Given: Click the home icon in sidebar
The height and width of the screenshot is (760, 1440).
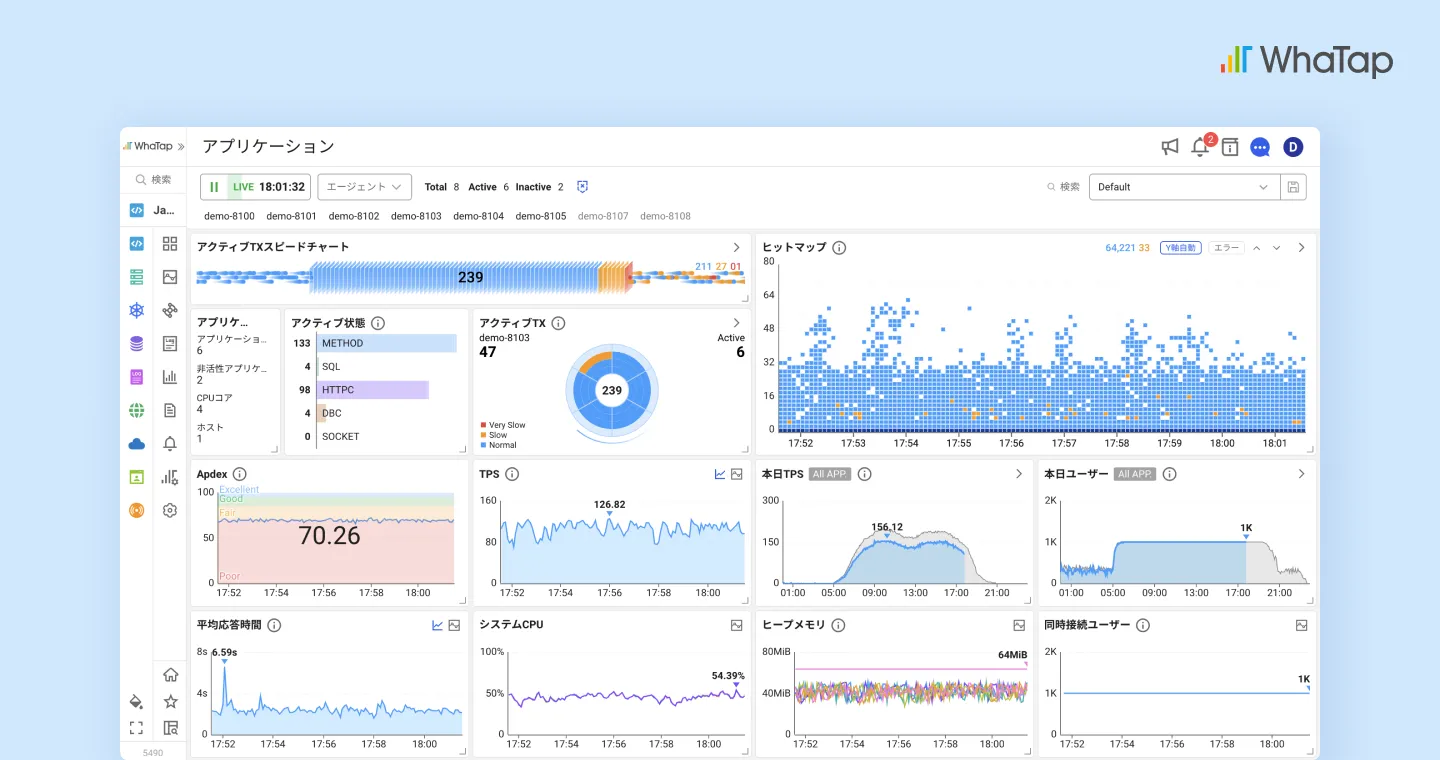Looking at the screenshot, I should point(170,675).
